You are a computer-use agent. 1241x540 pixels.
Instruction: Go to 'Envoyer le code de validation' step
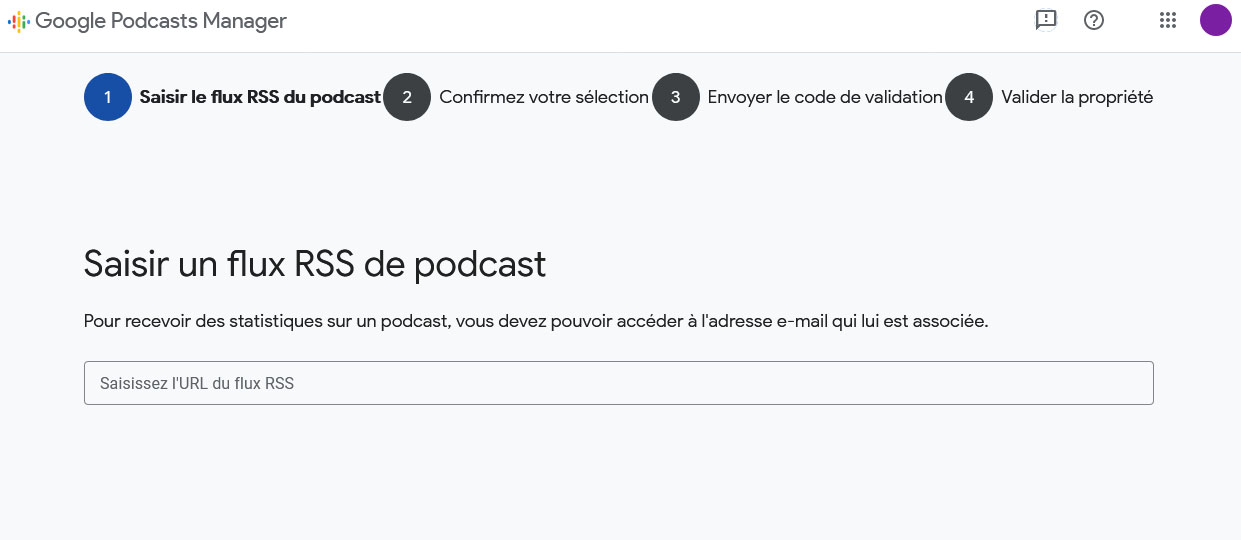pyautogui.click(x=825, y=97)
